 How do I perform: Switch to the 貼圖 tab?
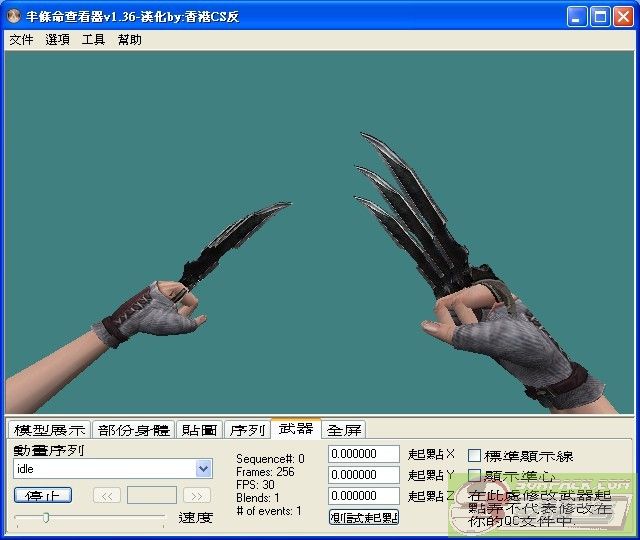point(199,429)
